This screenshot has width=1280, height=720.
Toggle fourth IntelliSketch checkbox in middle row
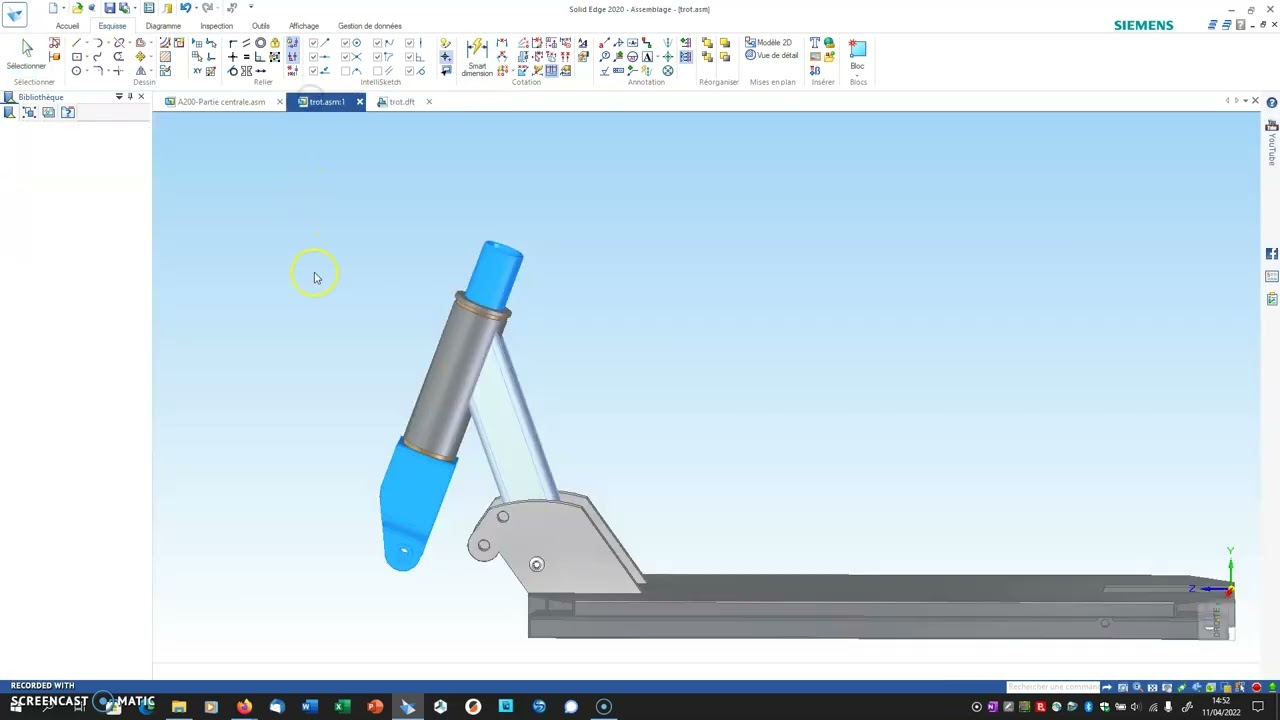(x=409, y=57)
